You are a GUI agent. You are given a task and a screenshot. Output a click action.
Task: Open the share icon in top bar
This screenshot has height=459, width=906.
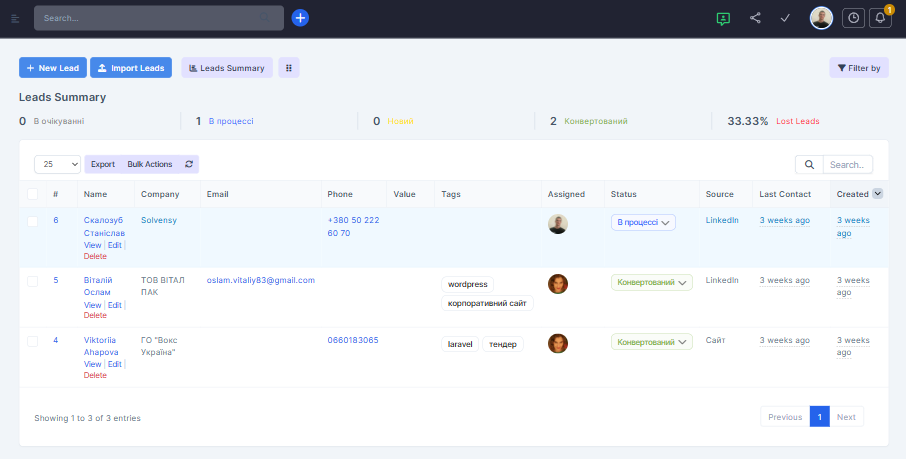point(755,18)
